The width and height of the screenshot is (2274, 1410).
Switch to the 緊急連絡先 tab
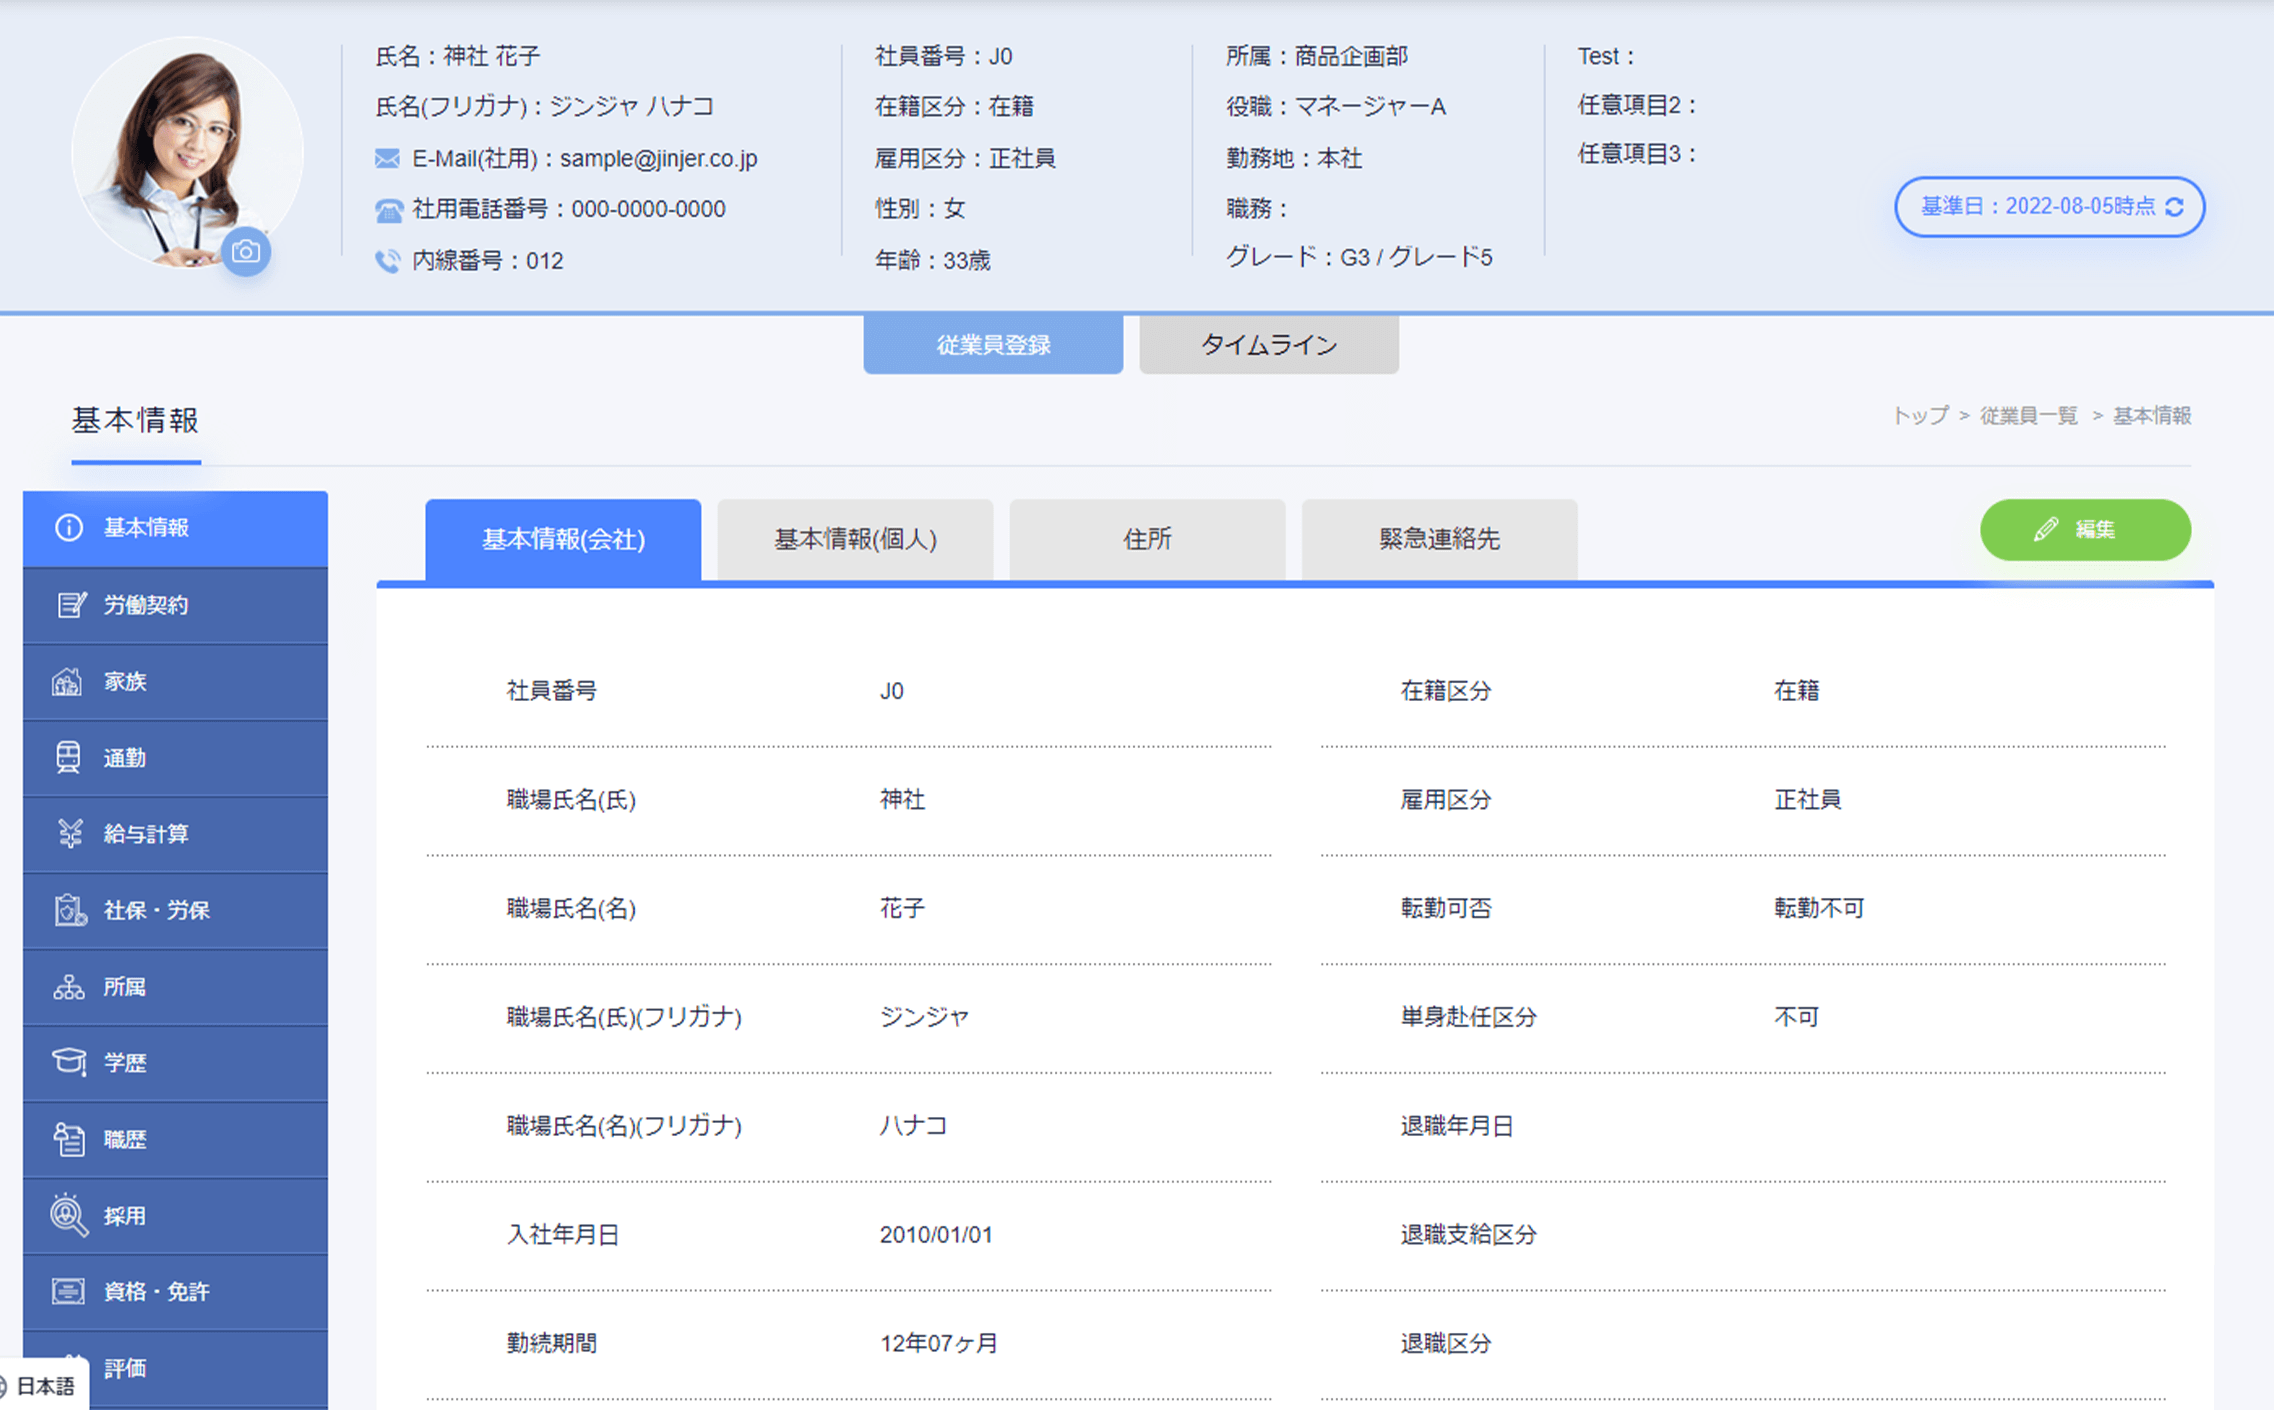[x=1439, y=539]
